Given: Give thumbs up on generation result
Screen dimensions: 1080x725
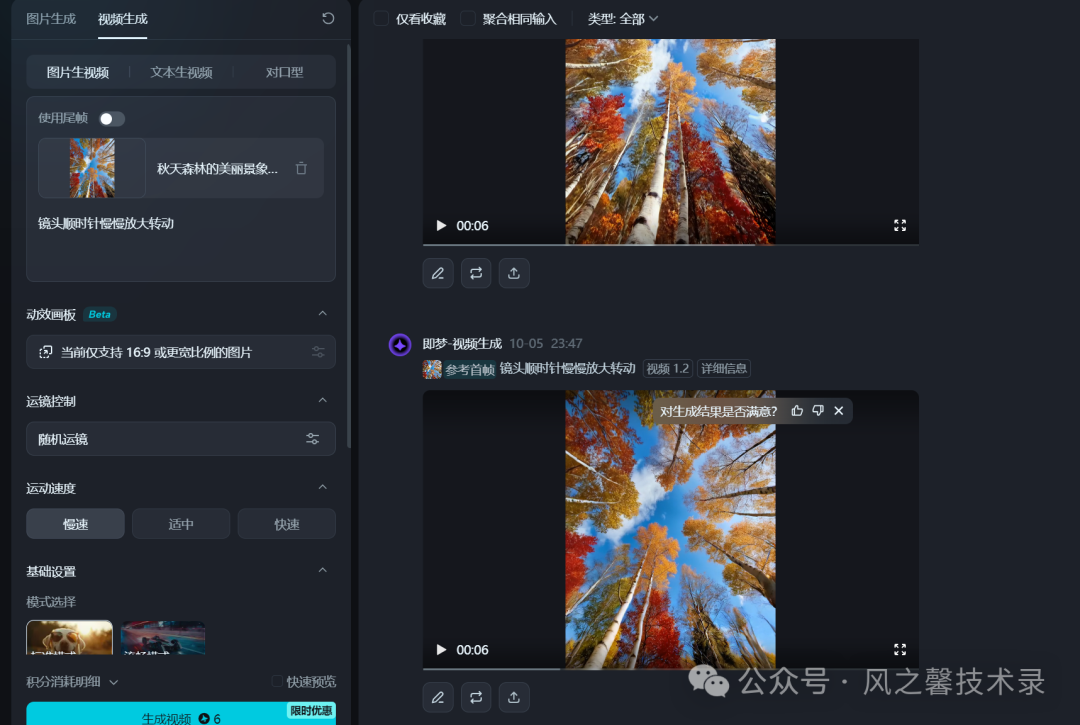Looking at the screenshot, I should click(x=798, y=411).
